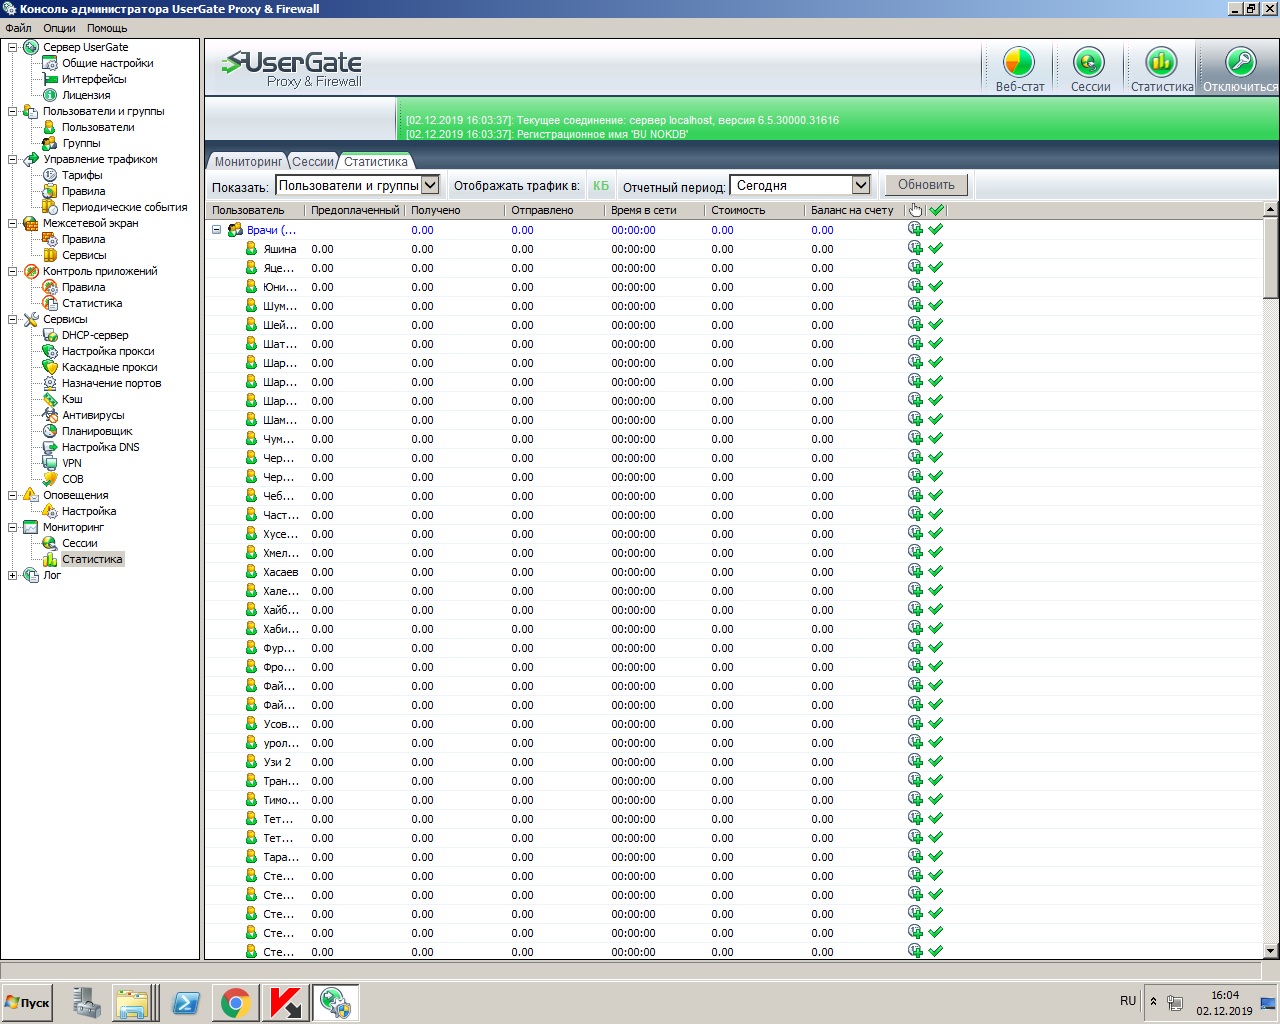
Task: Sort by Пользователь column header
Action: (x=255, y=210)
